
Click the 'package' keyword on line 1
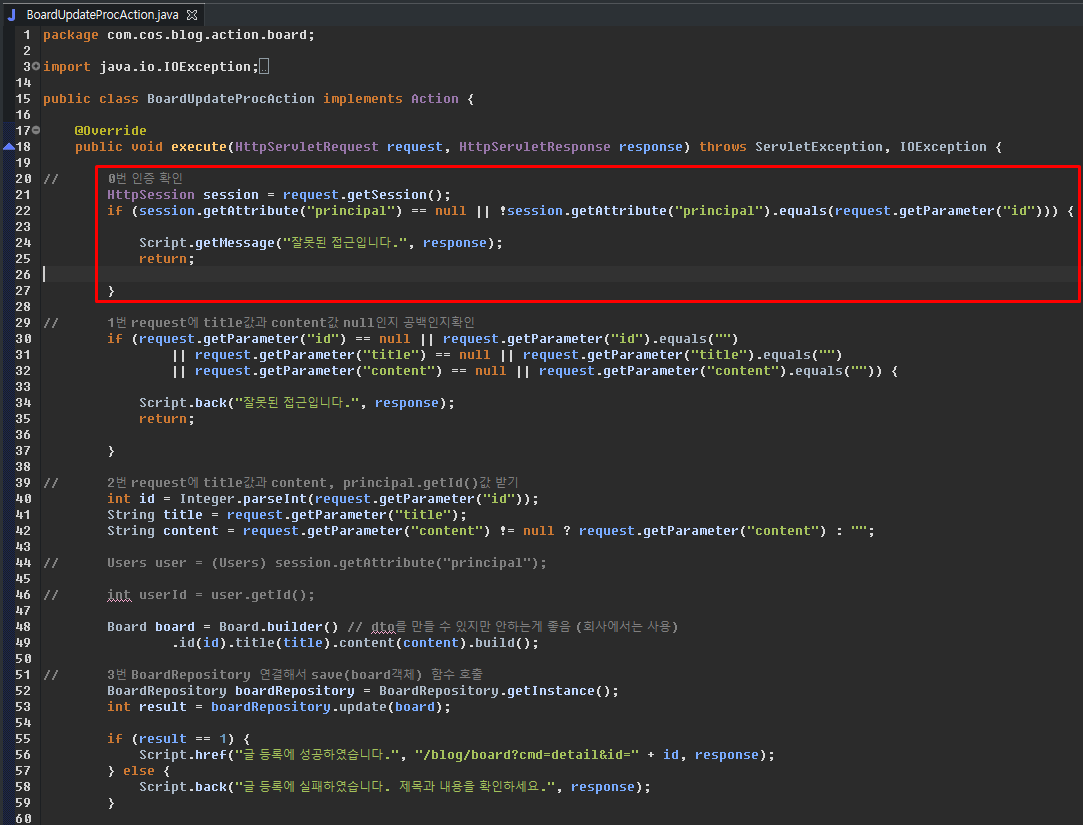pos(70,35)
